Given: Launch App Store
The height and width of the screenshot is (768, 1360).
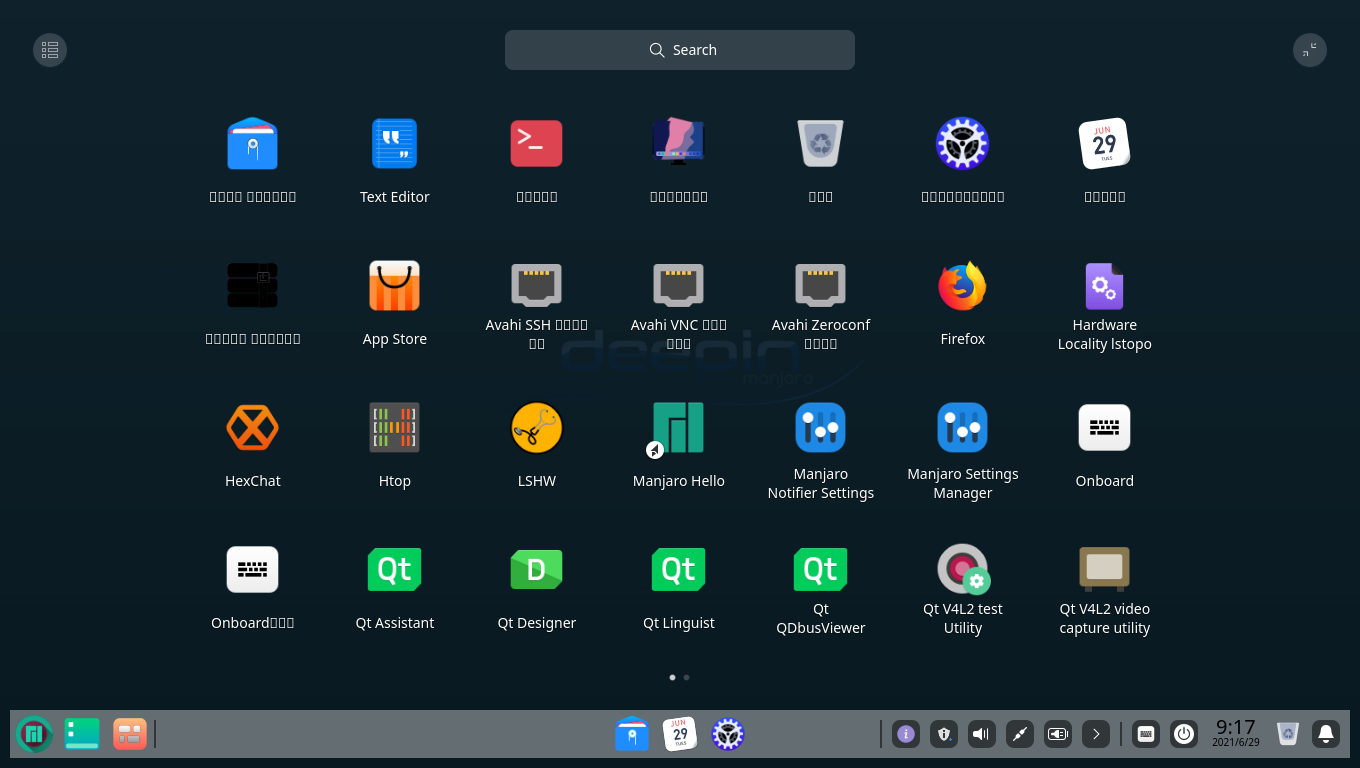Looking at the screenshot, I should coord(394,286).
